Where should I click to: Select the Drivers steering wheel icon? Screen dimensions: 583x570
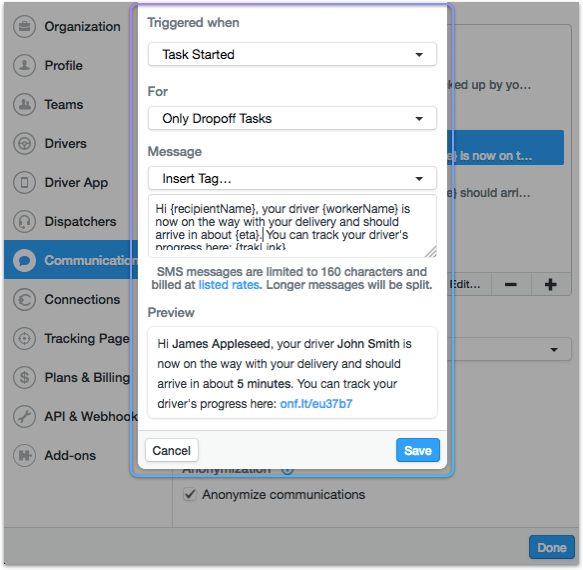pyautogui.click(x=25, y=144)
